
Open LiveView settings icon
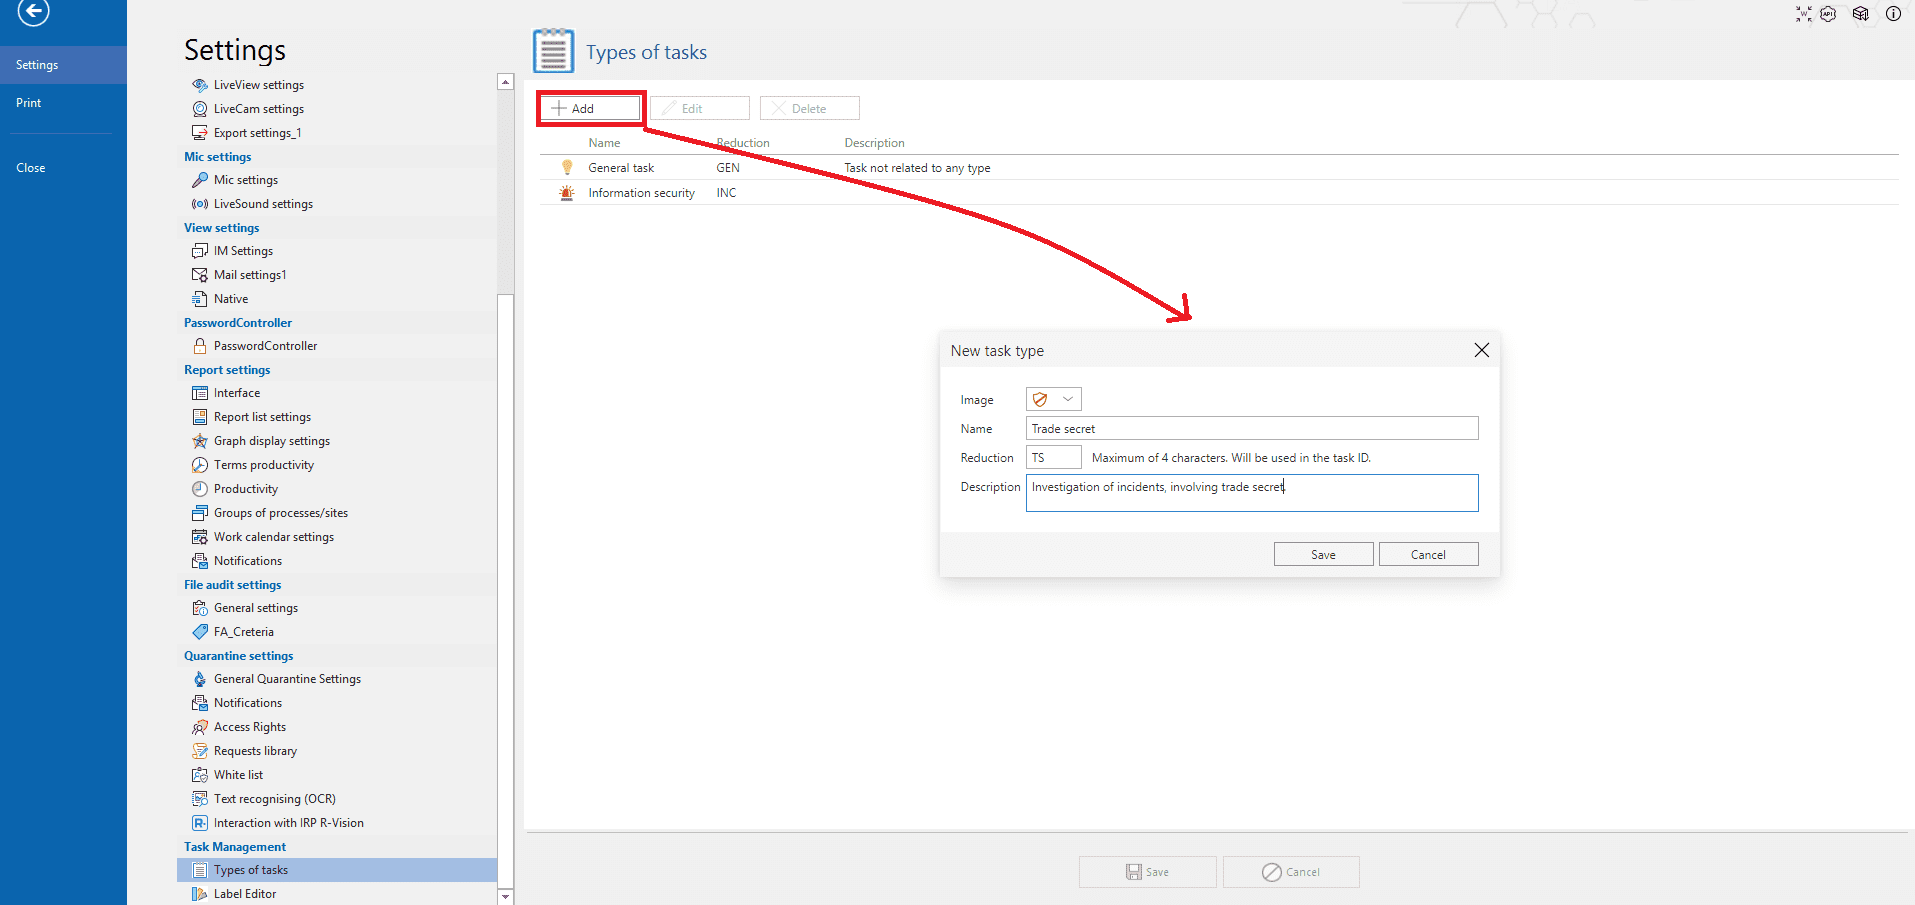pyautogui.click(x=200, y=85)
